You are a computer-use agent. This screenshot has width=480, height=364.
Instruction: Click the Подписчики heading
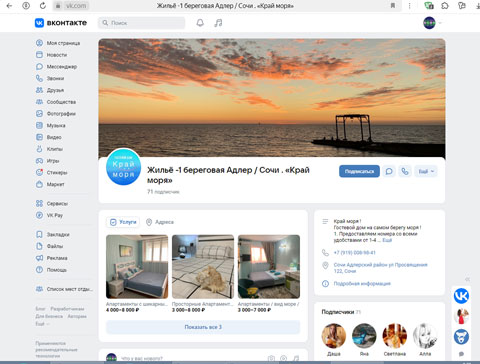(338, 312)
